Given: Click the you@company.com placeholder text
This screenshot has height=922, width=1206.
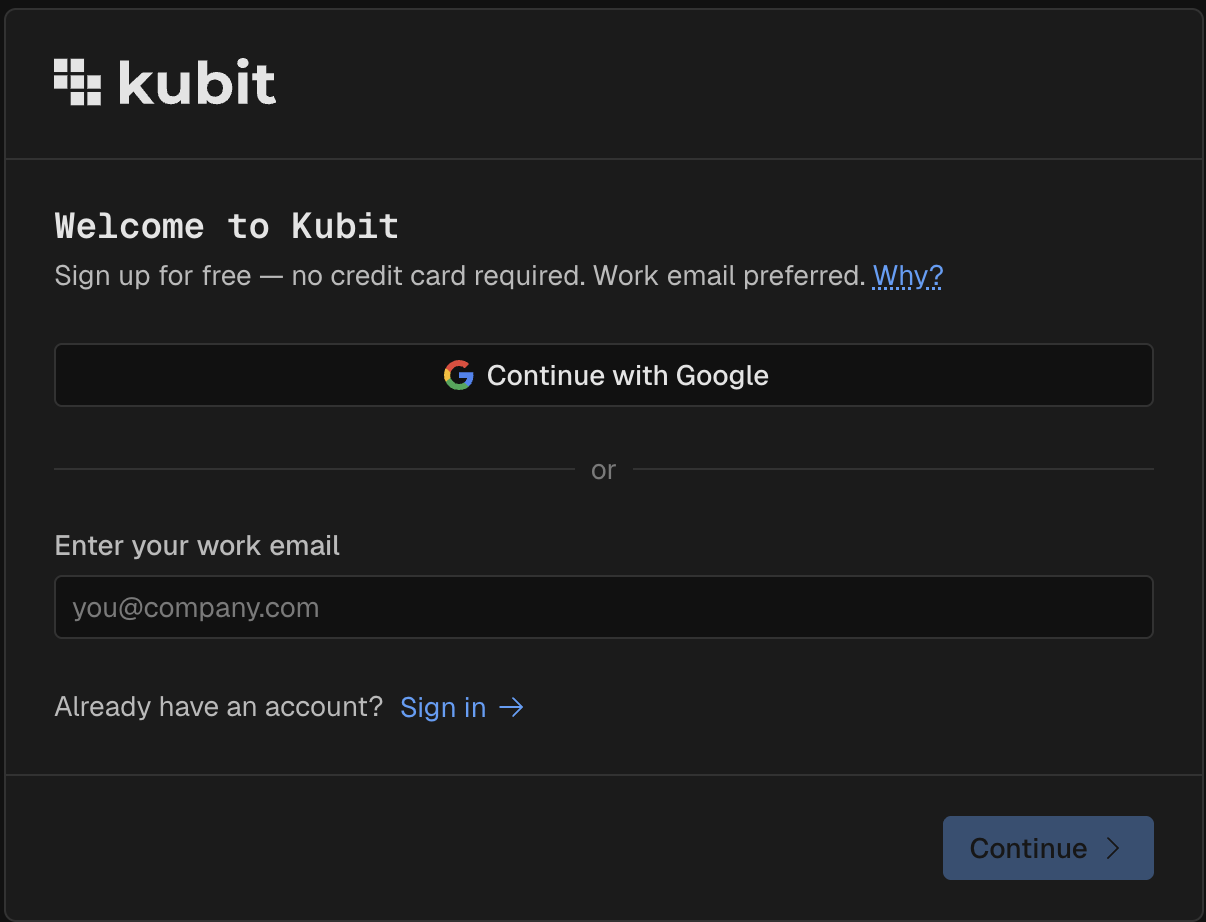Looking at the screenshot, I should tap(196, 608).
